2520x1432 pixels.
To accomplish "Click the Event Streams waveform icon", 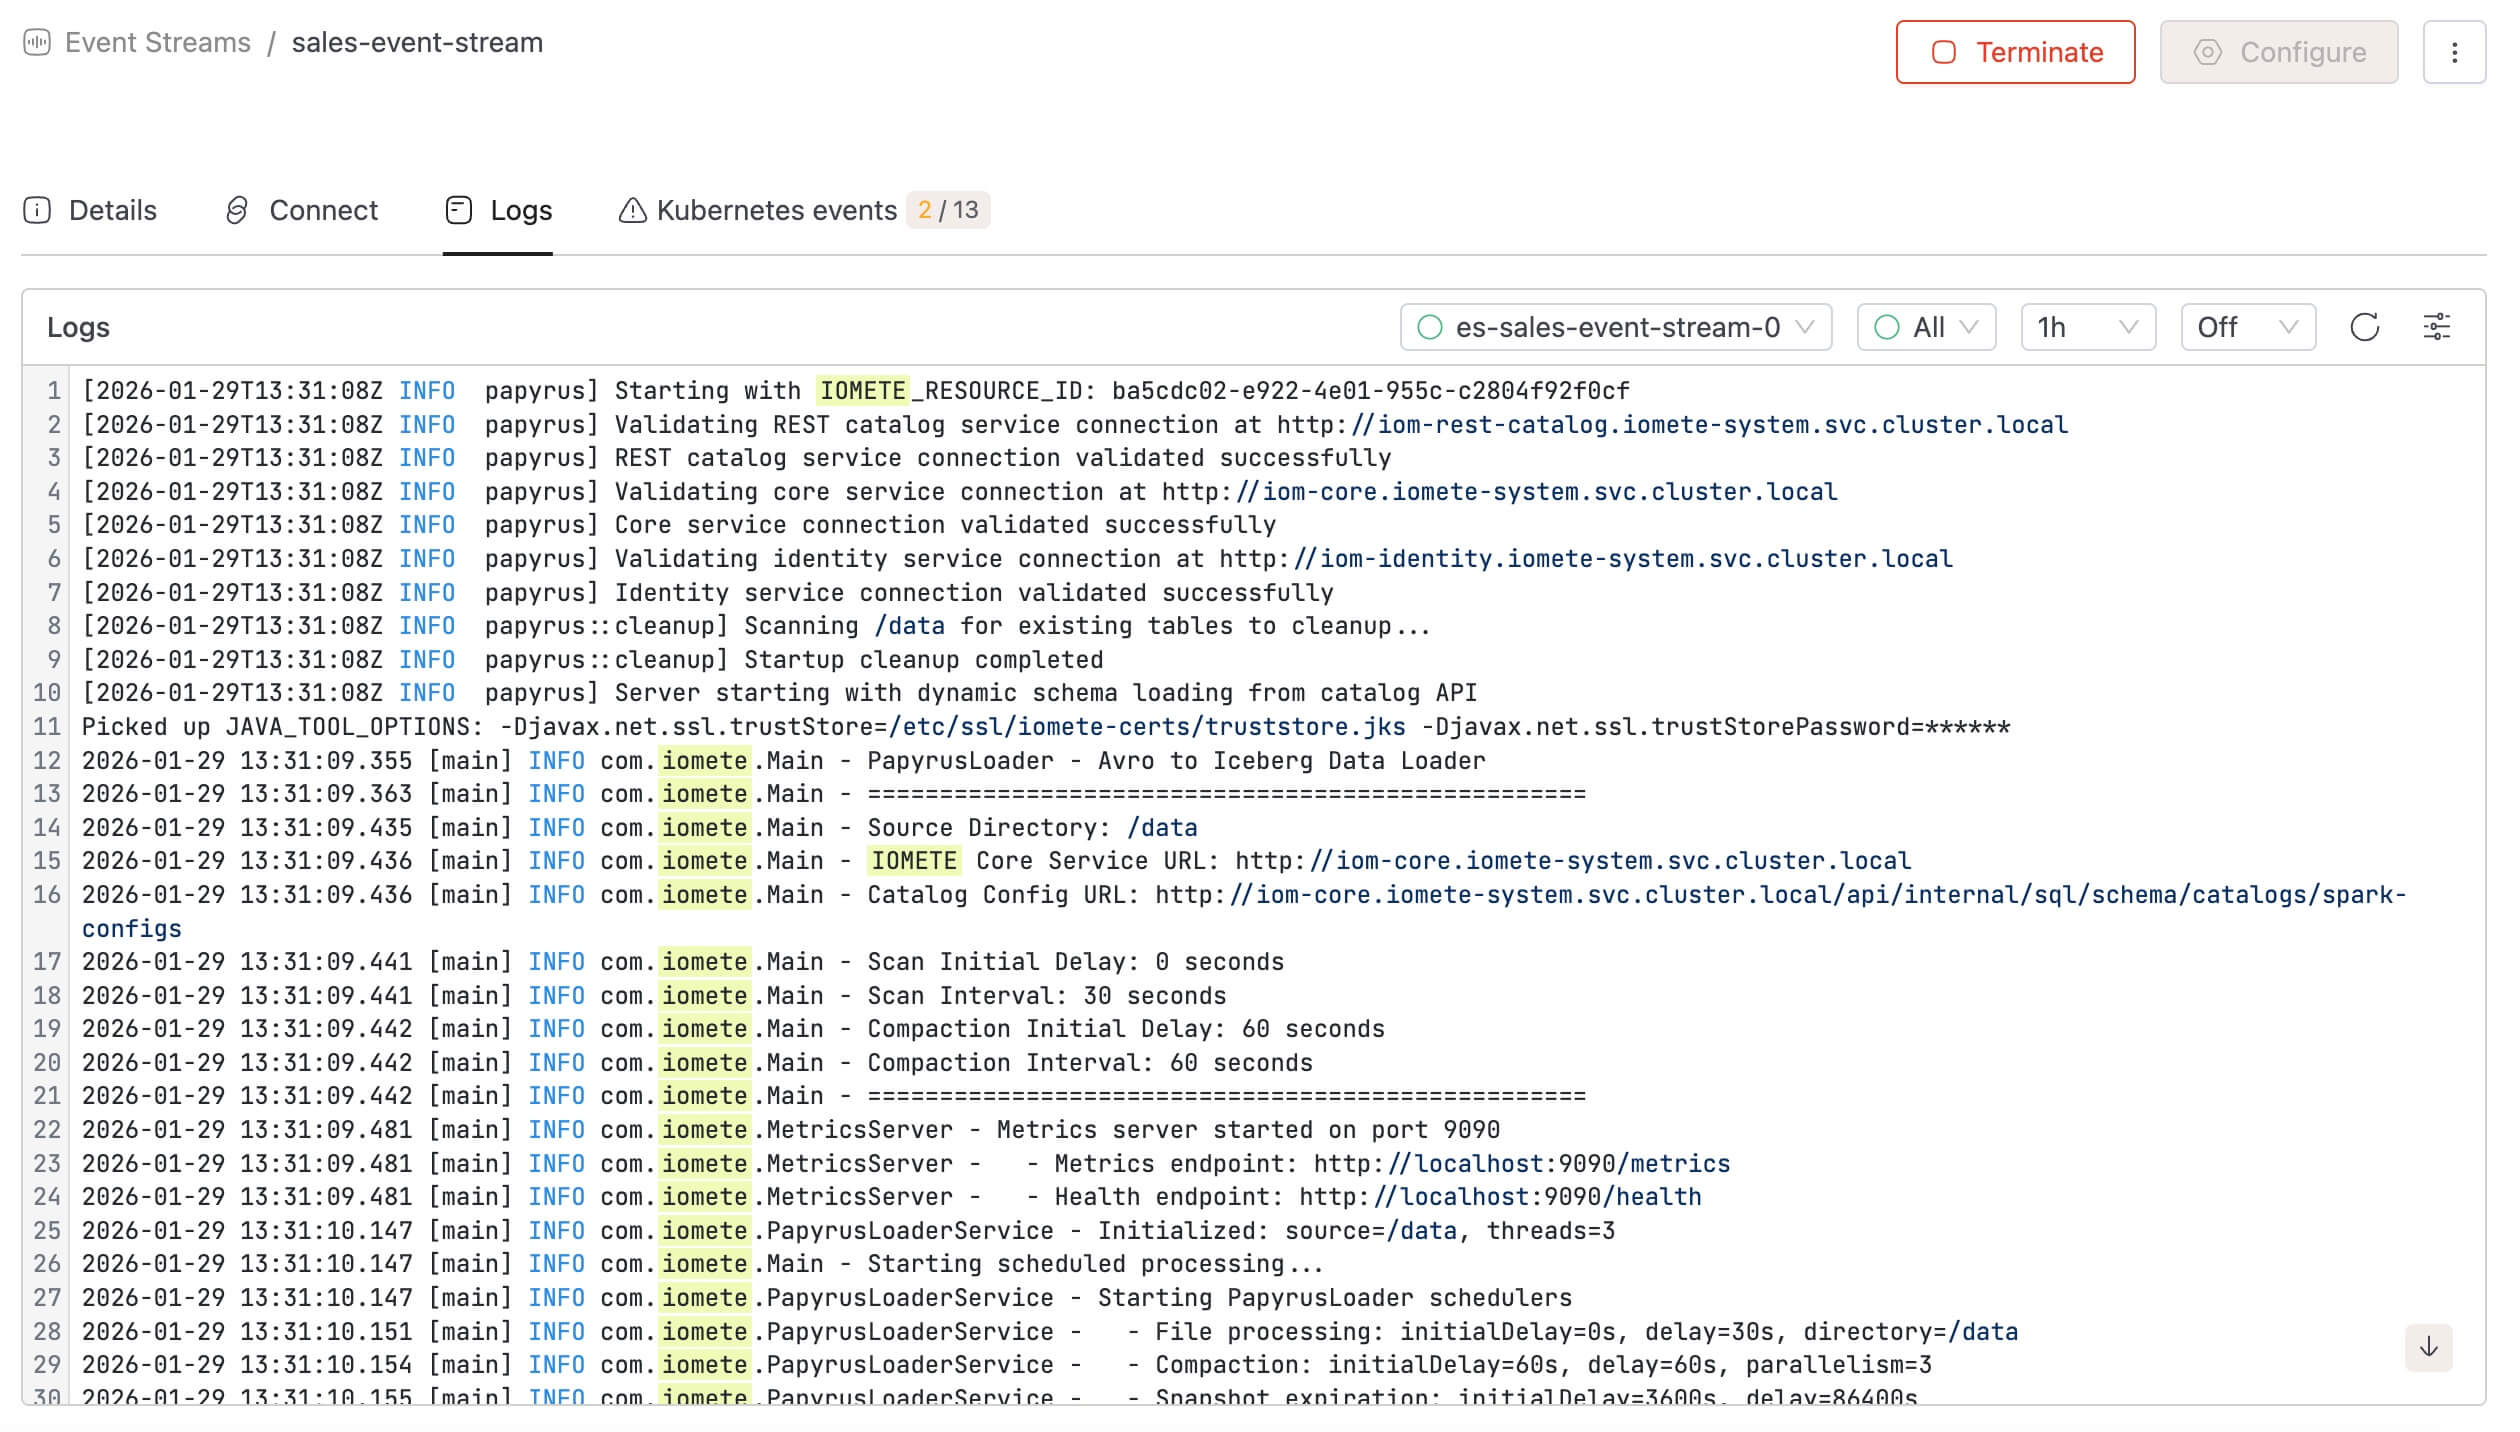I will tap(37, 43).
